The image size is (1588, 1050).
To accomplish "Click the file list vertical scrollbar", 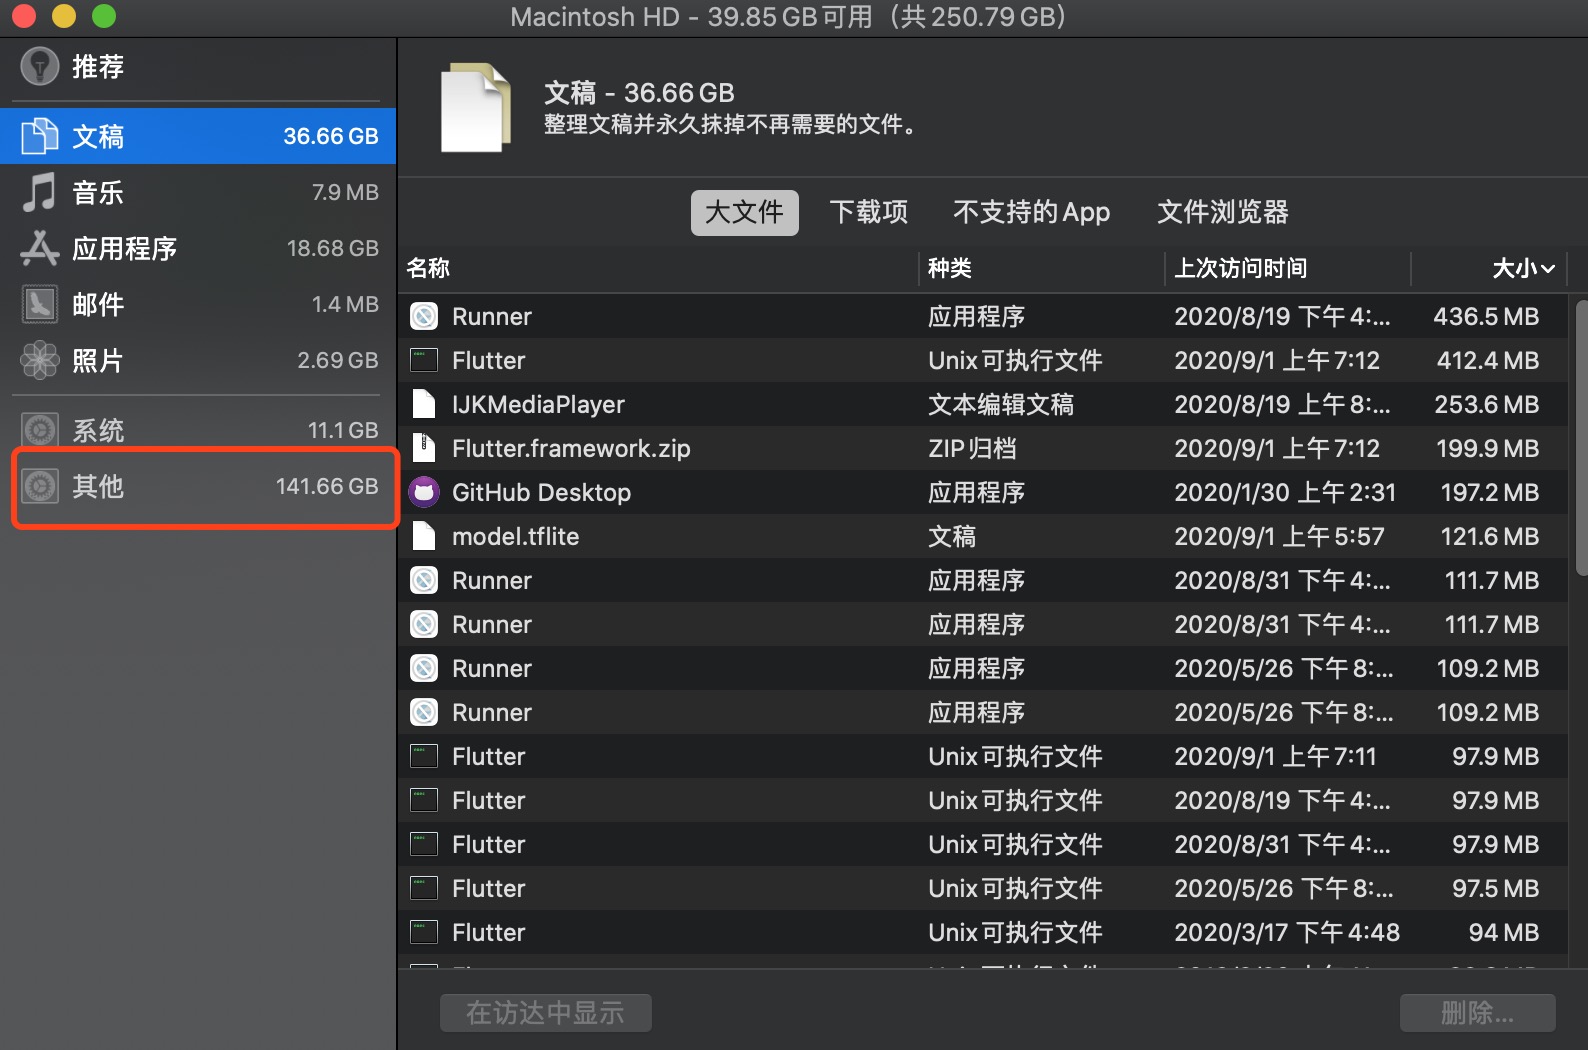I will tap(1580, 437).
